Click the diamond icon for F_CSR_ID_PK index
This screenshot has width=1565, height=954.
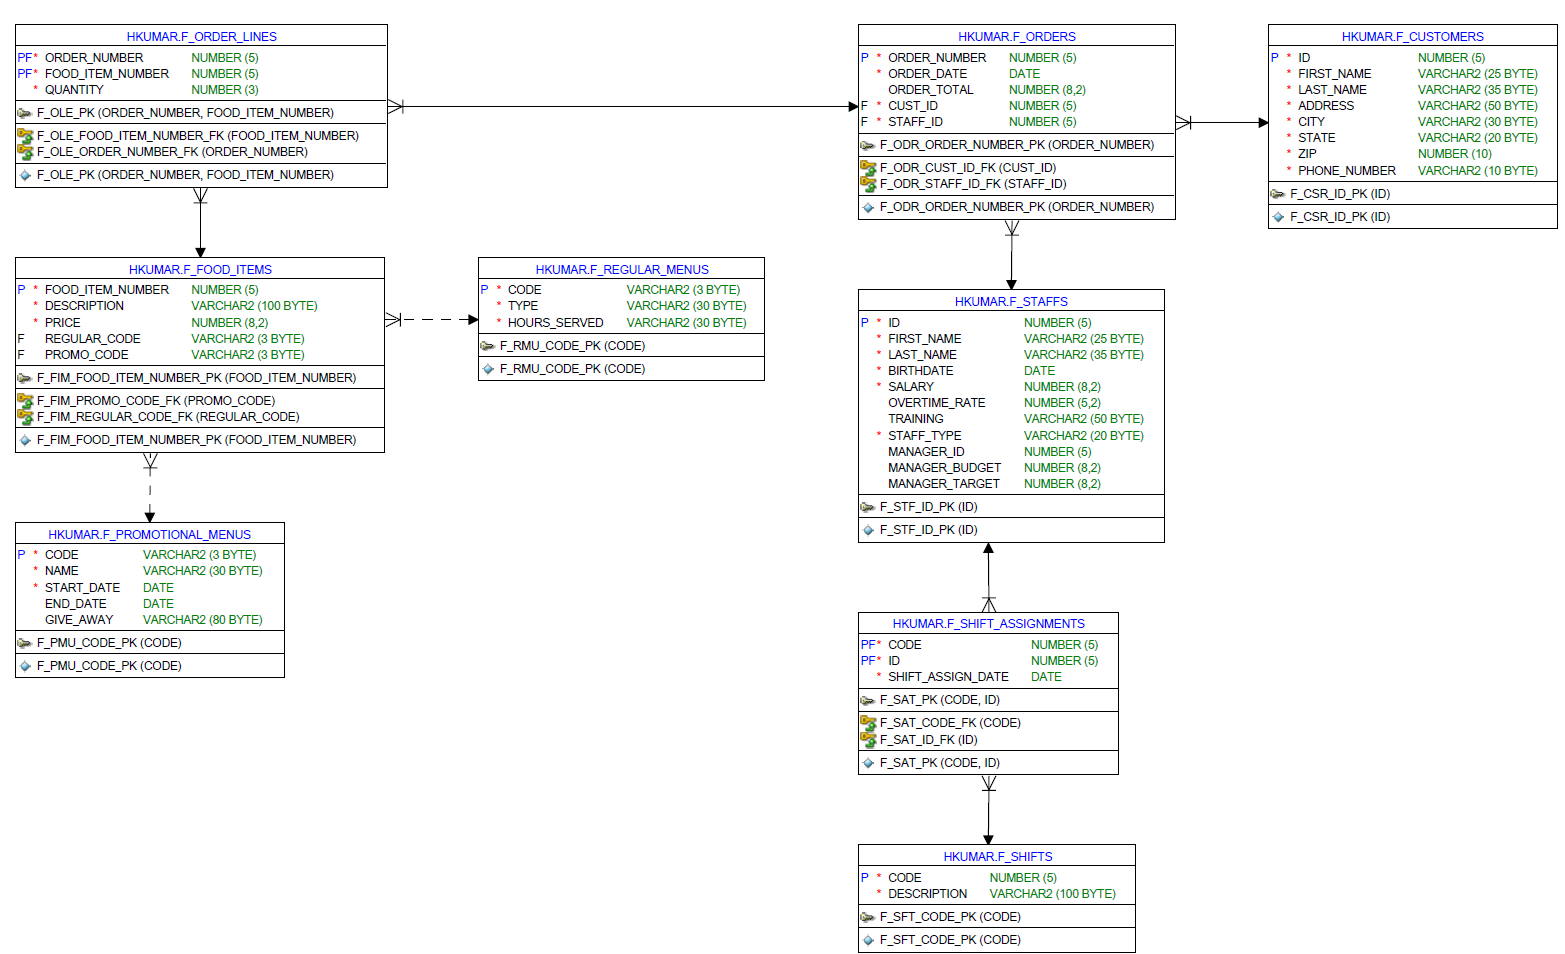[x=1278, y=216]
